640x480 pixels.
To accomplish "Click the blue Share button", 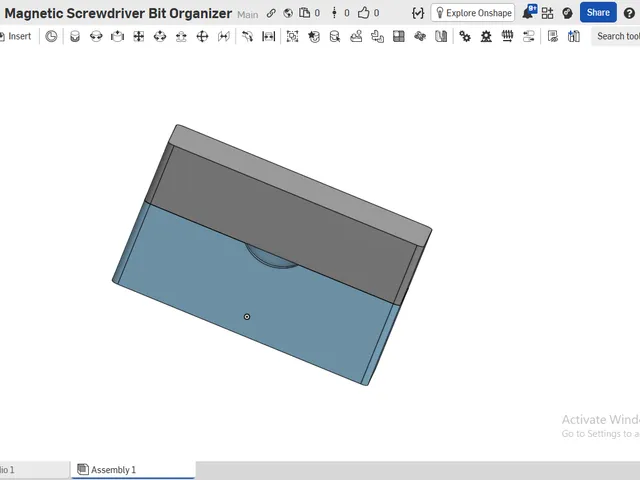I will 598,12.
